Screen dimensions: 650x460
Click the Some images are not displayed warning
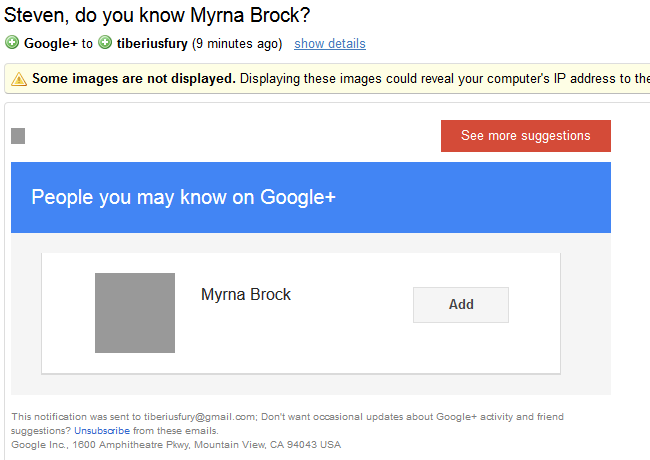[x=134, y=78]
